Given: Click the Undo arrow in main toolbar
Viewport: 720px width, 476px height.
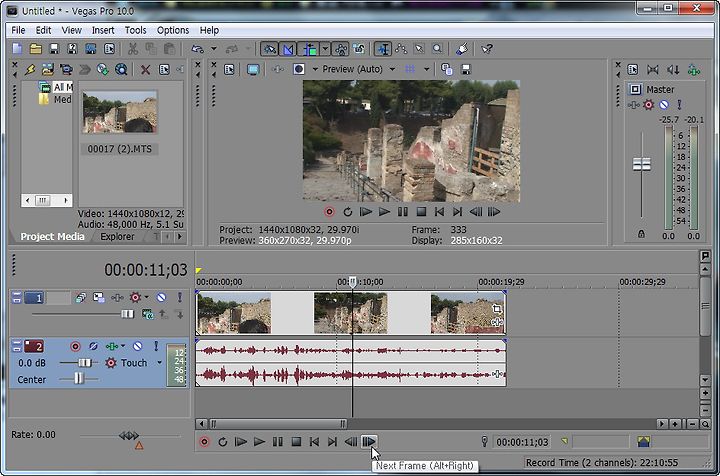Looking at the screenshot, I should tap(197, 49).
